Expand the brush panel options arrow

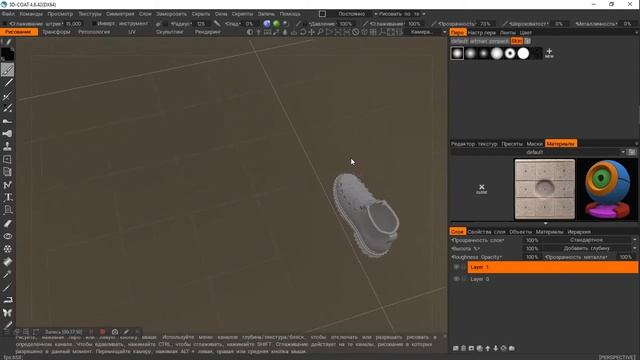(637, 32)
